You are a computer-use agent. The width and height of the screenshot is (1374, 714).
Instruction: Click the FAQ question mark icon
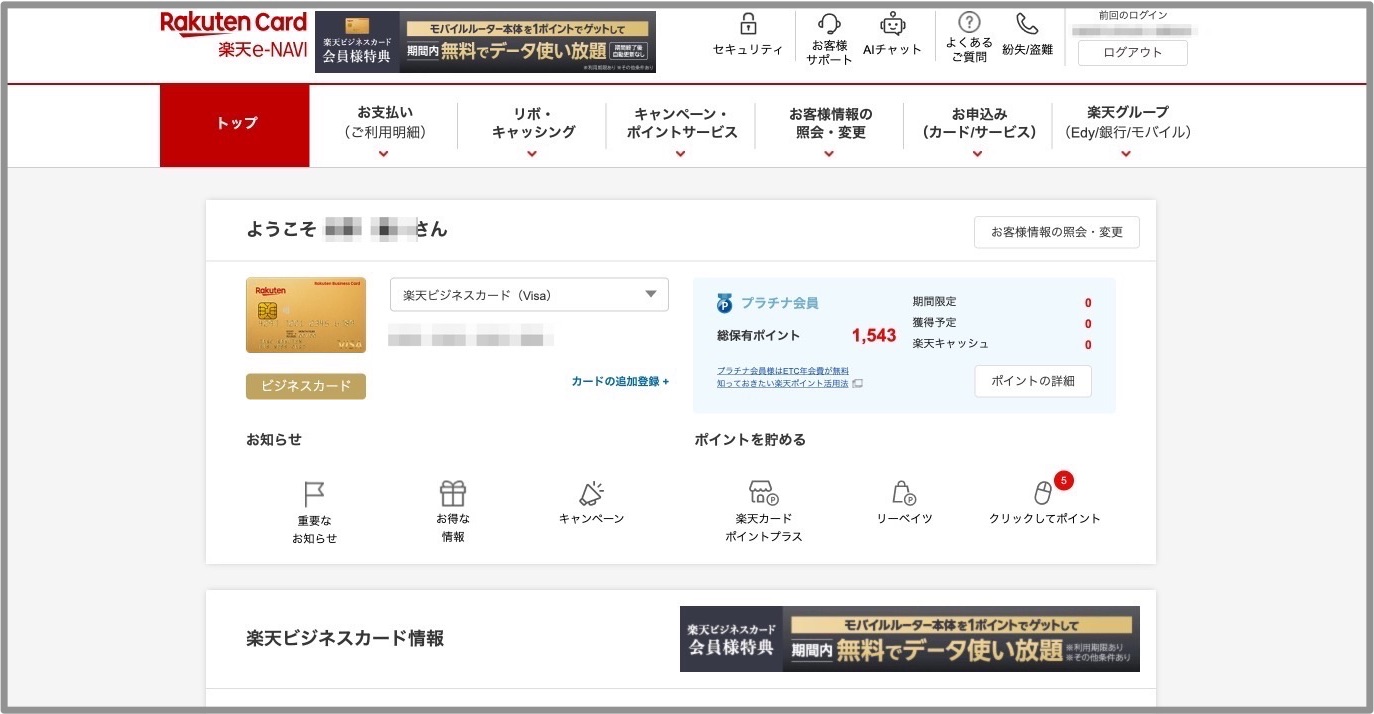click(x=968, y=23)
